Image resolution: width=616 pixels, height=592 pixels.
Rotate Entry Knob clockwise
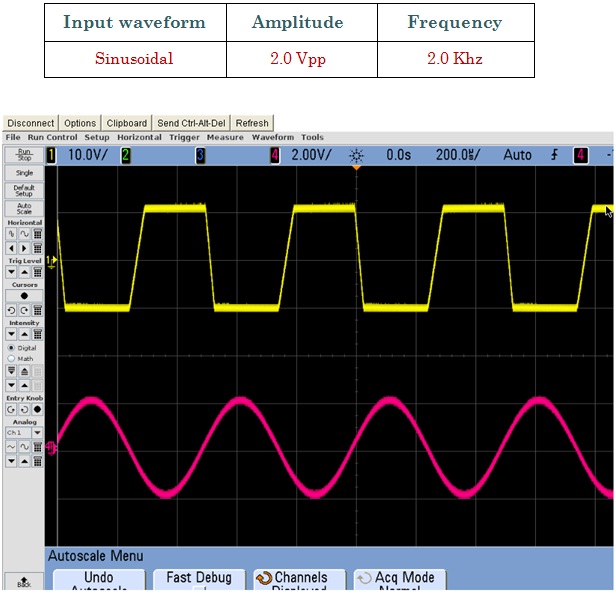11,410
